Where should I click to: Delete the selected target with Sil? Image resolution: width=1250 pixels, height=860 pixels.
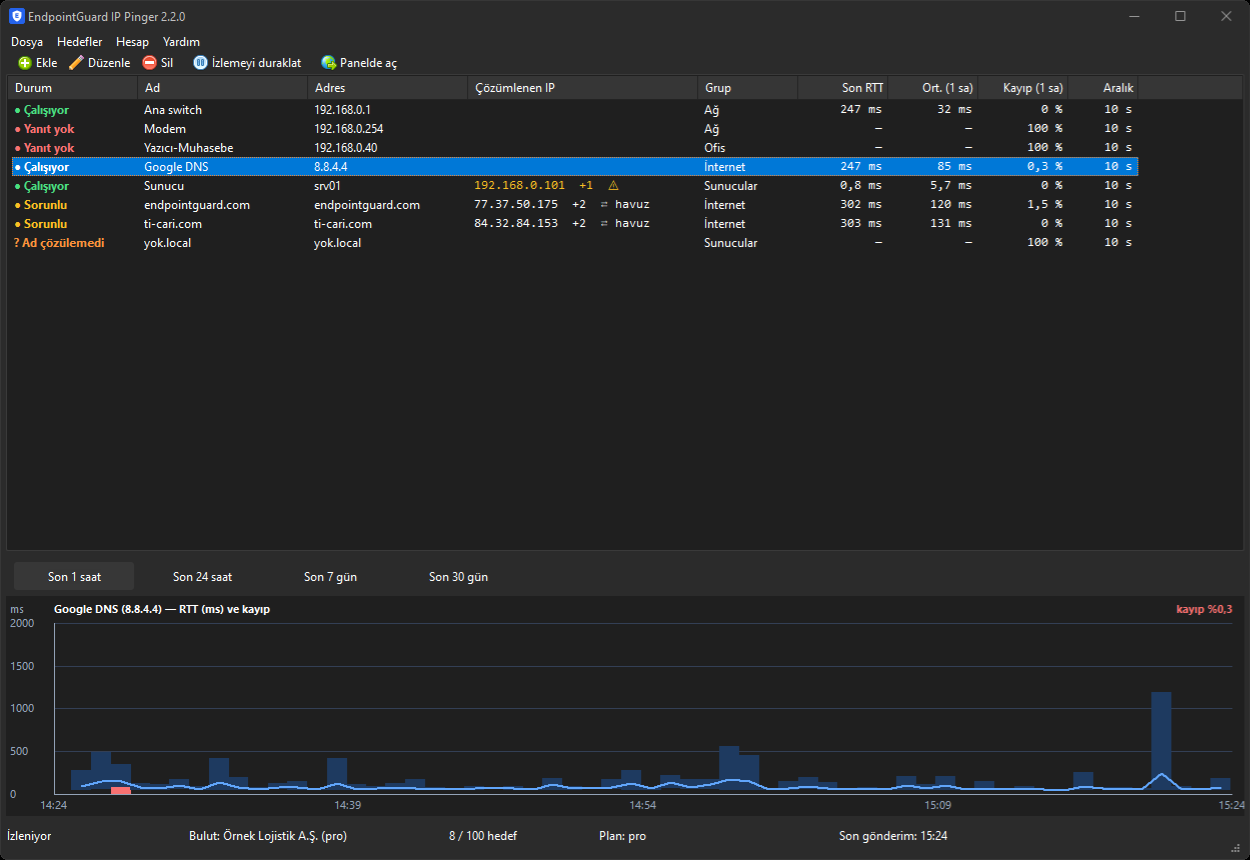point(158,63)
